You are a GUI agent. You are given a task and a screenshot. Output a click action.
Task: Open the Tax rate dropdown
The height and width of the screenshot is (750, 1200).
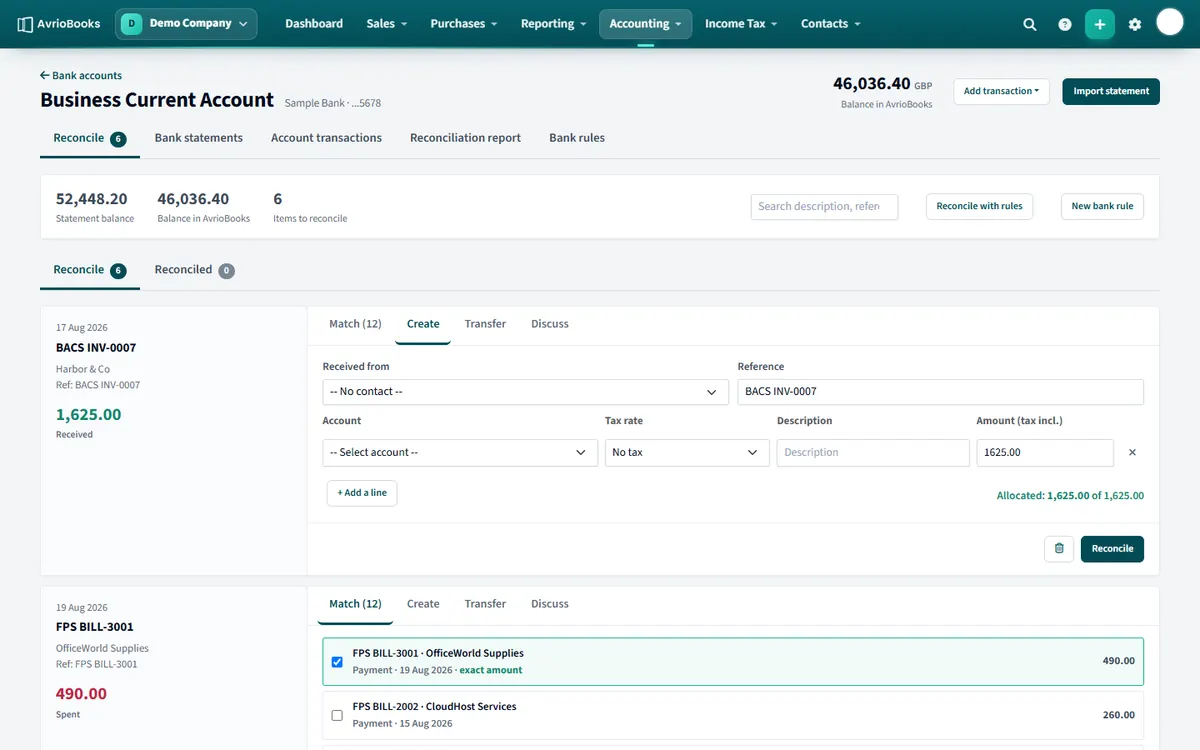[x=686, y=453]
